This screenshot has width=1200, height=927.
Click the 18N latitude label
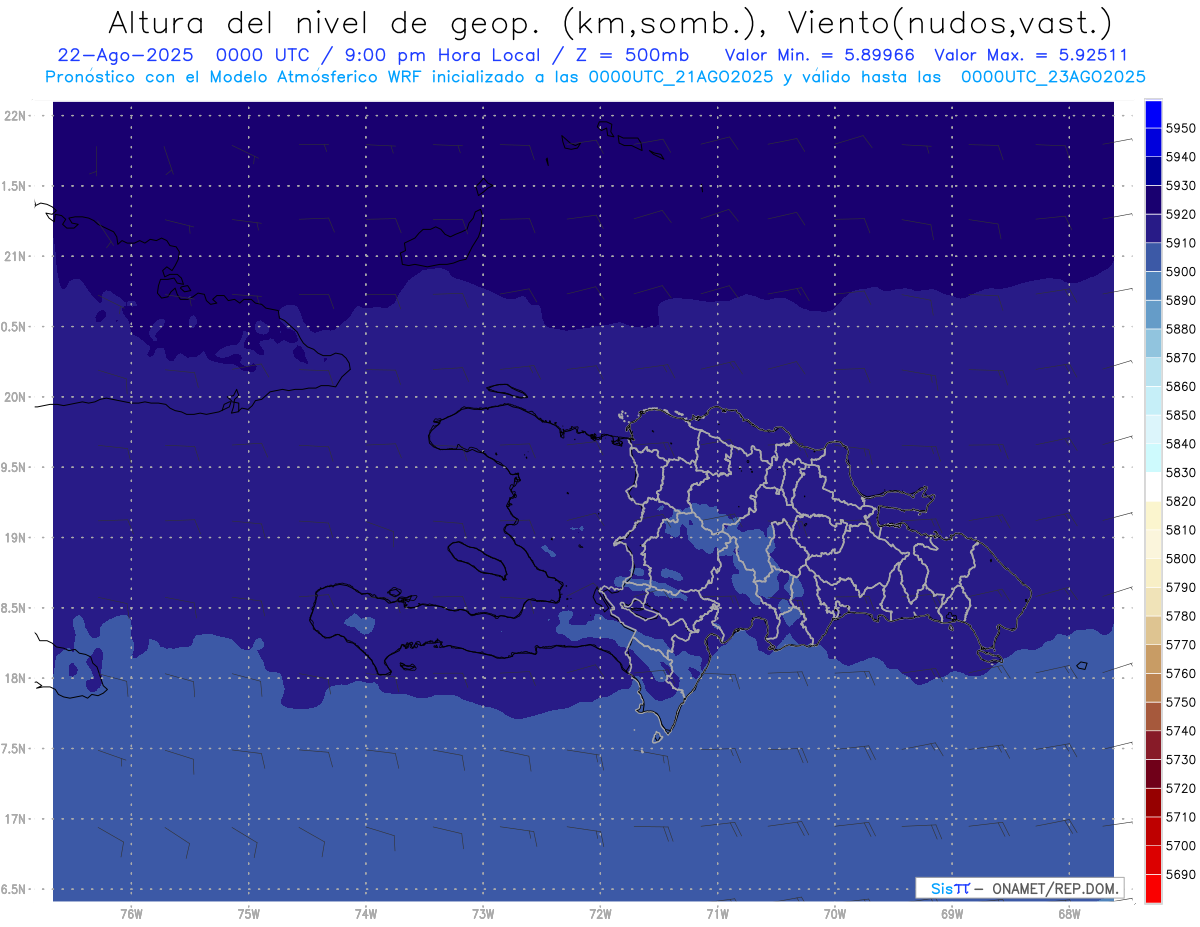point(17,679)
